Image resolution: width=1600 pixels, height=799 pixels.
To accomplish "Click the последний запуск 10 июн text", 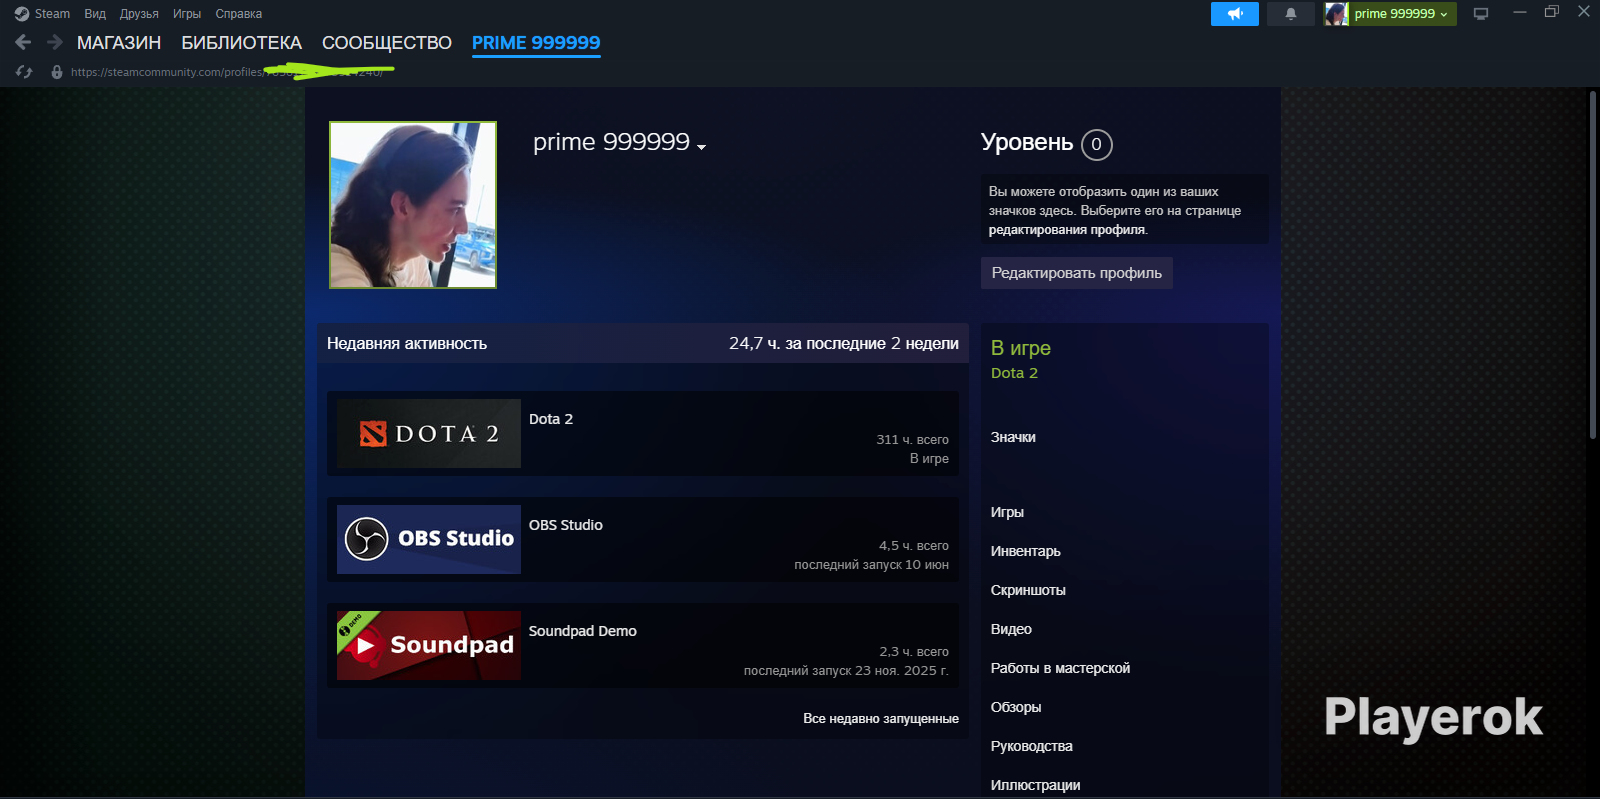I will 871,564.
